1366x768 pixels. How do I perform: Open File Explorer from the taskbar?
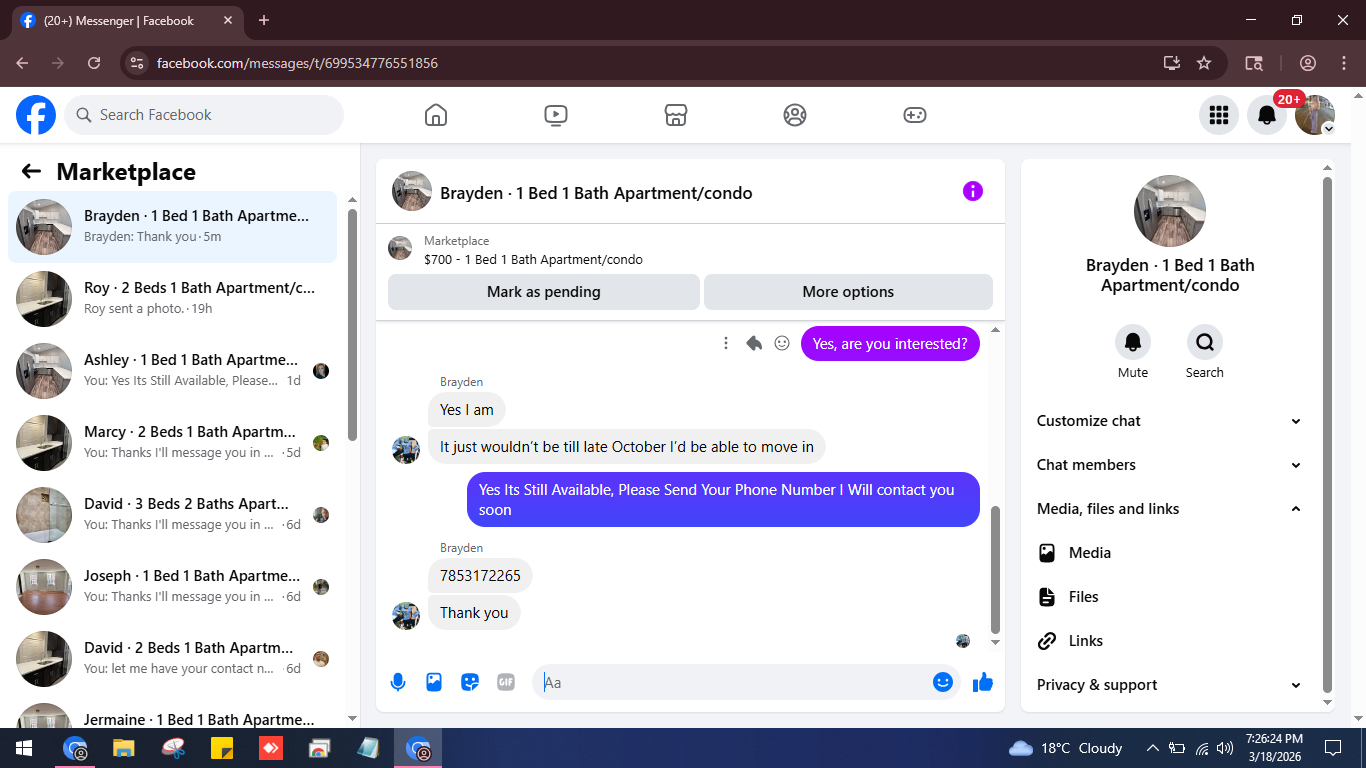pyautogui.click(x=123, y=748)
